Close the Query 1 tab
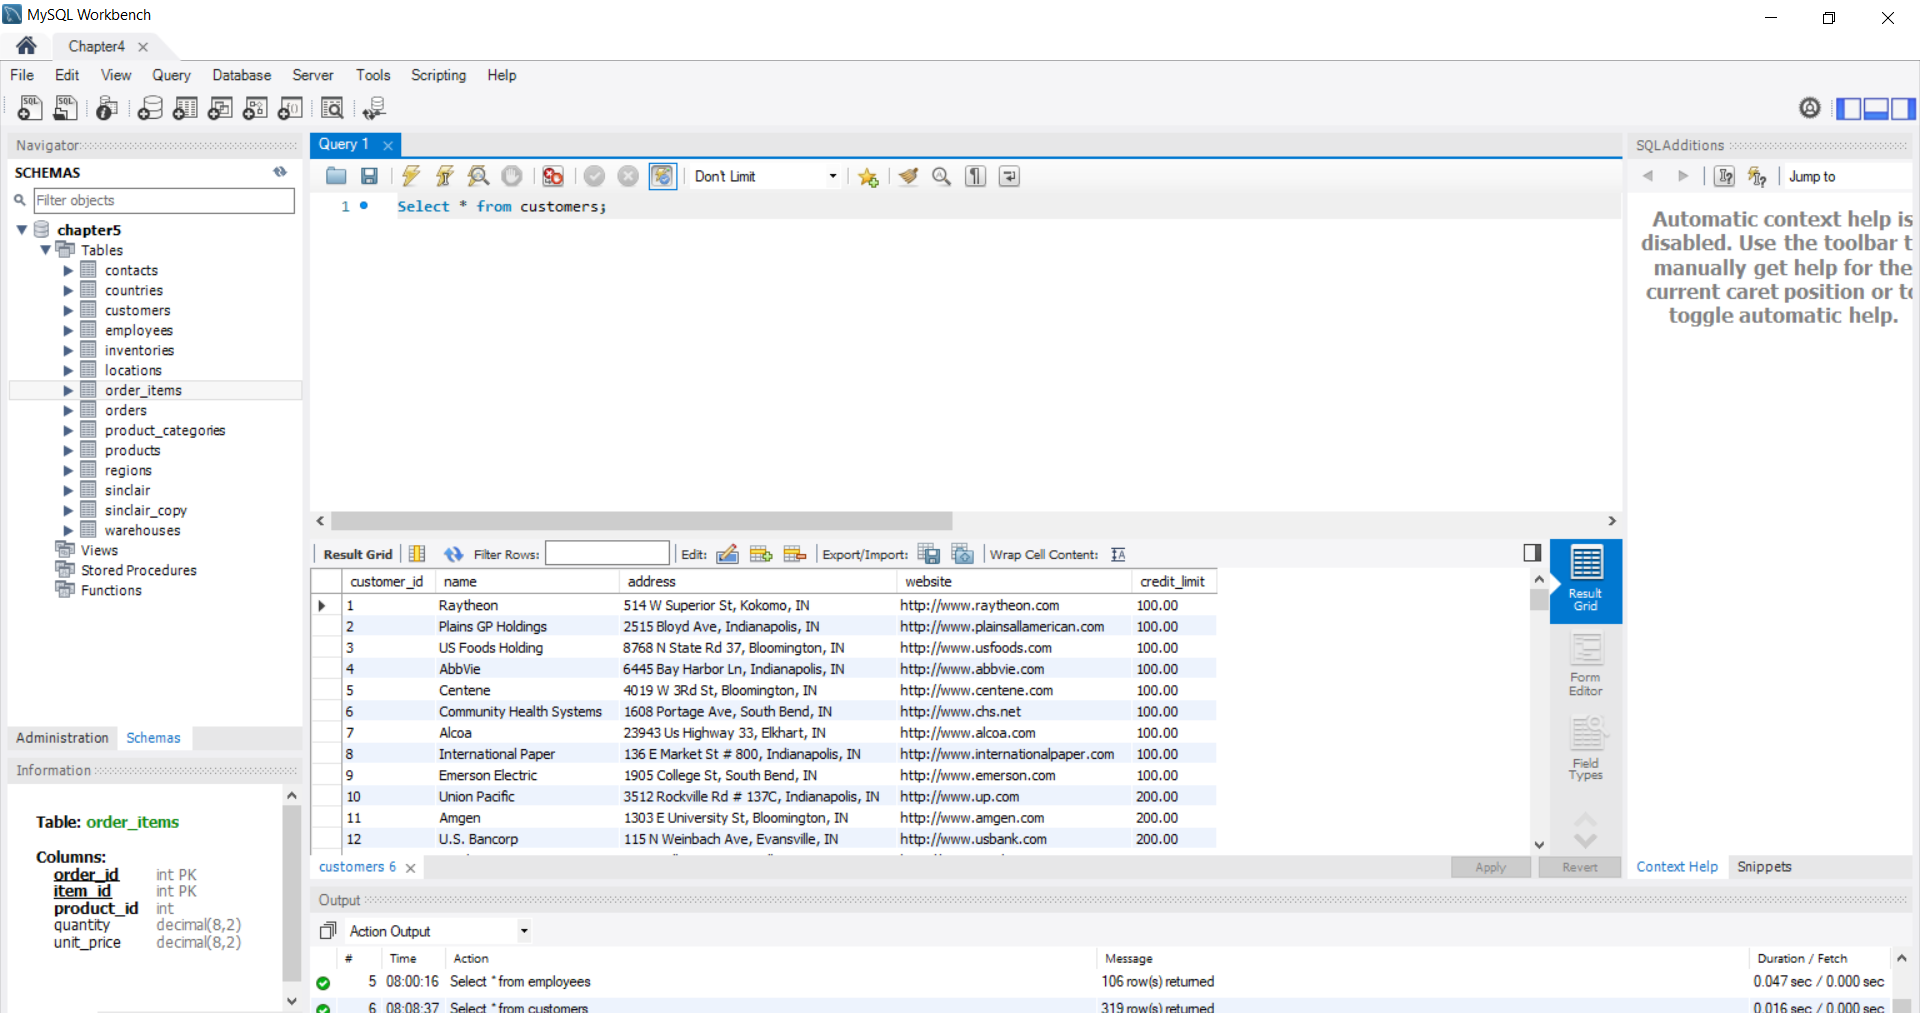 pos(388,145)
